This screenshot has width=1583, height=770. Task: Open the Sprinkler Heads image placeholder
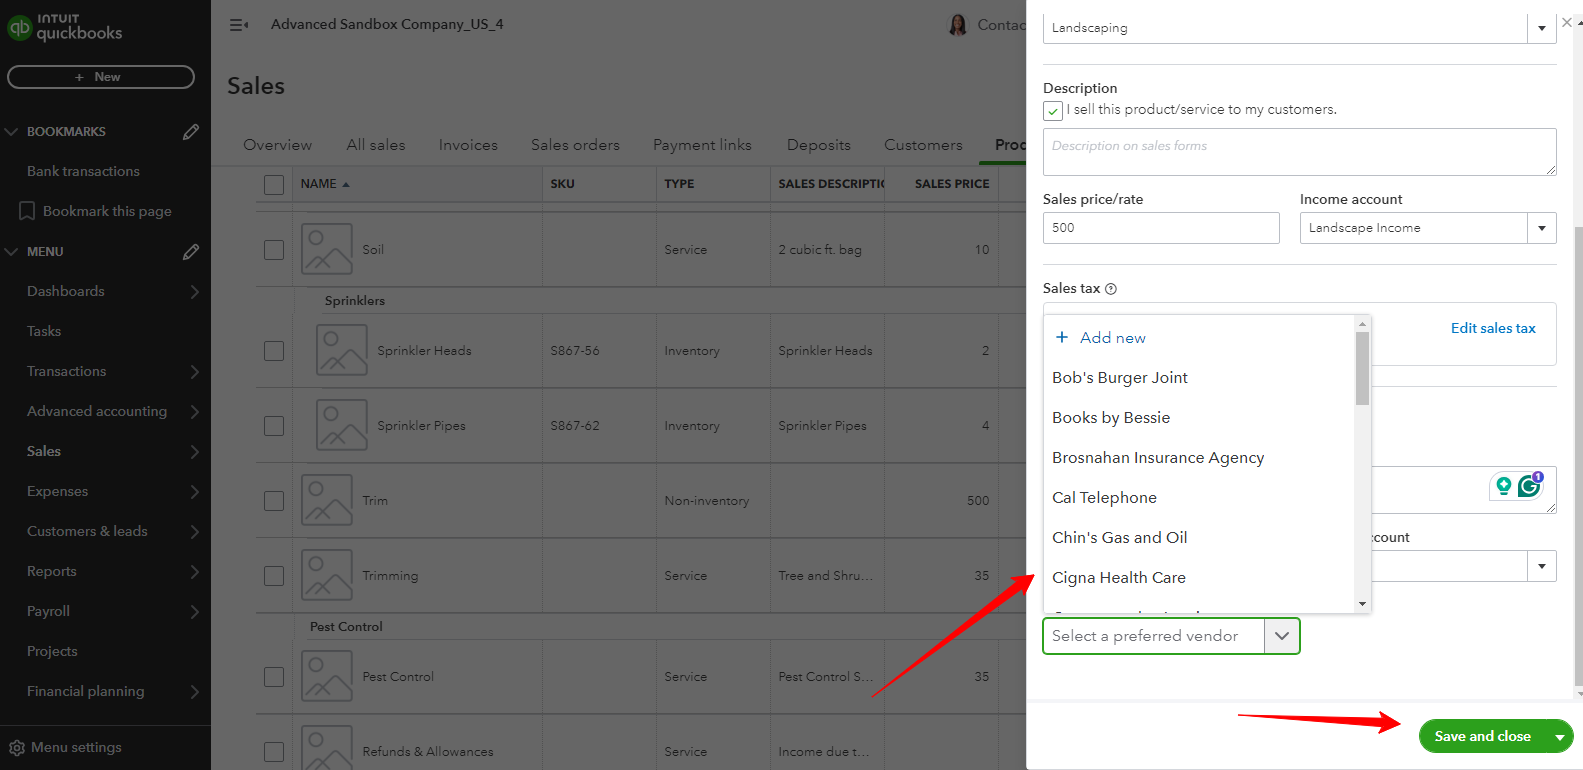point(342,350)
